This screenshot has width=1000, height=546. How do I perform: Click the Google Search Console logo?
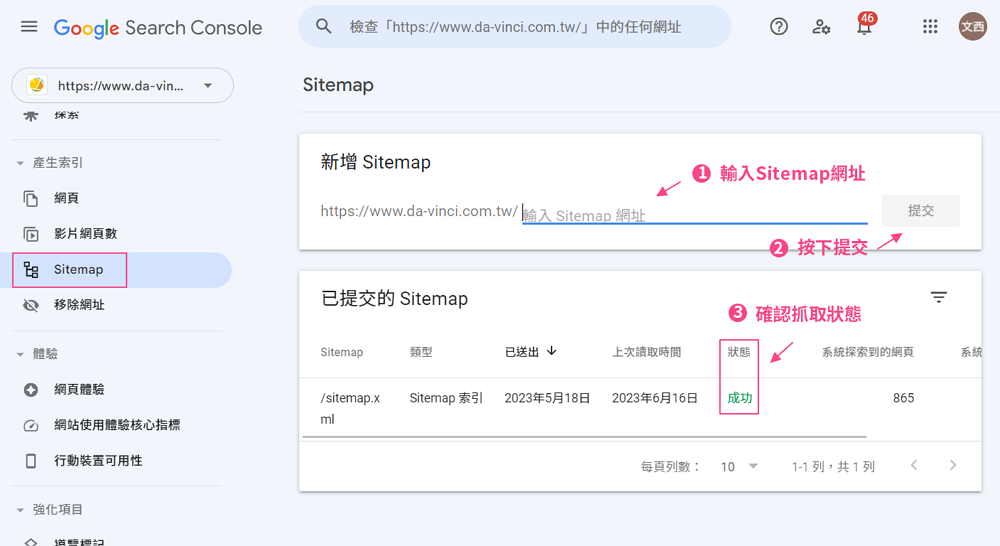click(158, 27)
